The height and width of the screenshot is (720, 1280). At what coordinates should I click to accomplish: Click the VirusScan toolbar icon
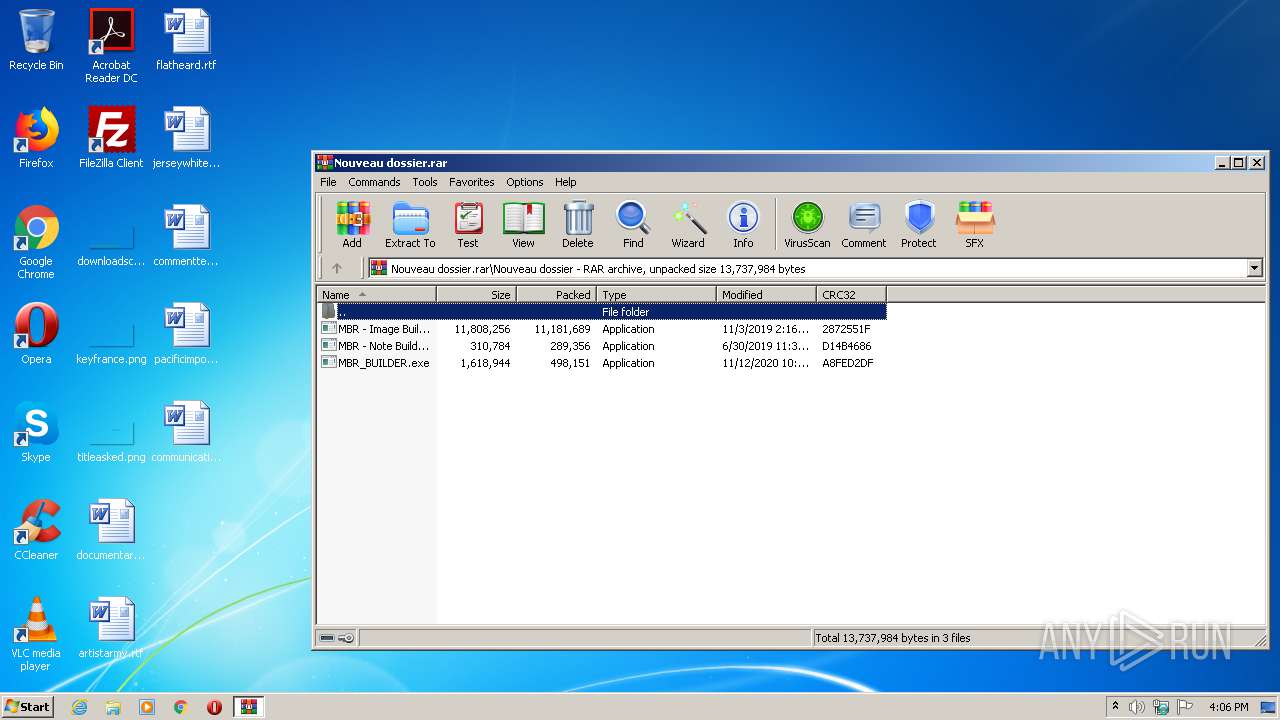(807, 225)
